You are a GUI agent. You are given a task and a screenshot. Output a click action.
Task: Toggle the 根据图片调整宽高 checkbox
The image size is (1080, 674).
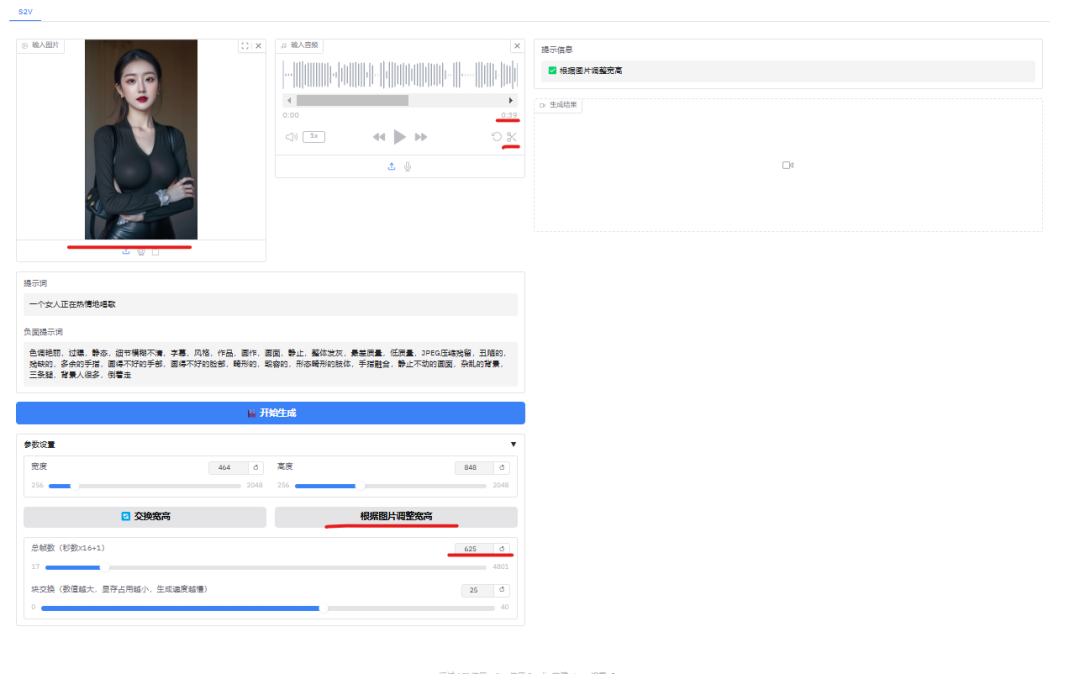(x=552, y=70)
